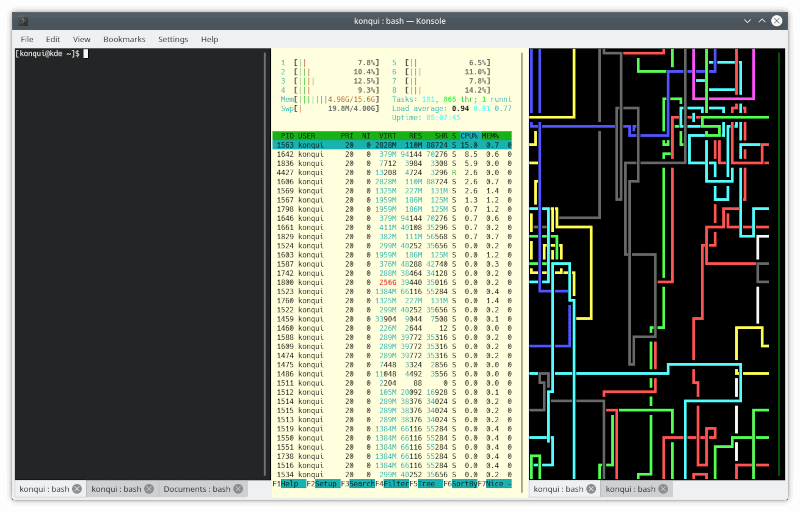This screenshot has height=512, width=800.
Task: Switch to the Documents : bash tab
Action: coord(197,489)
